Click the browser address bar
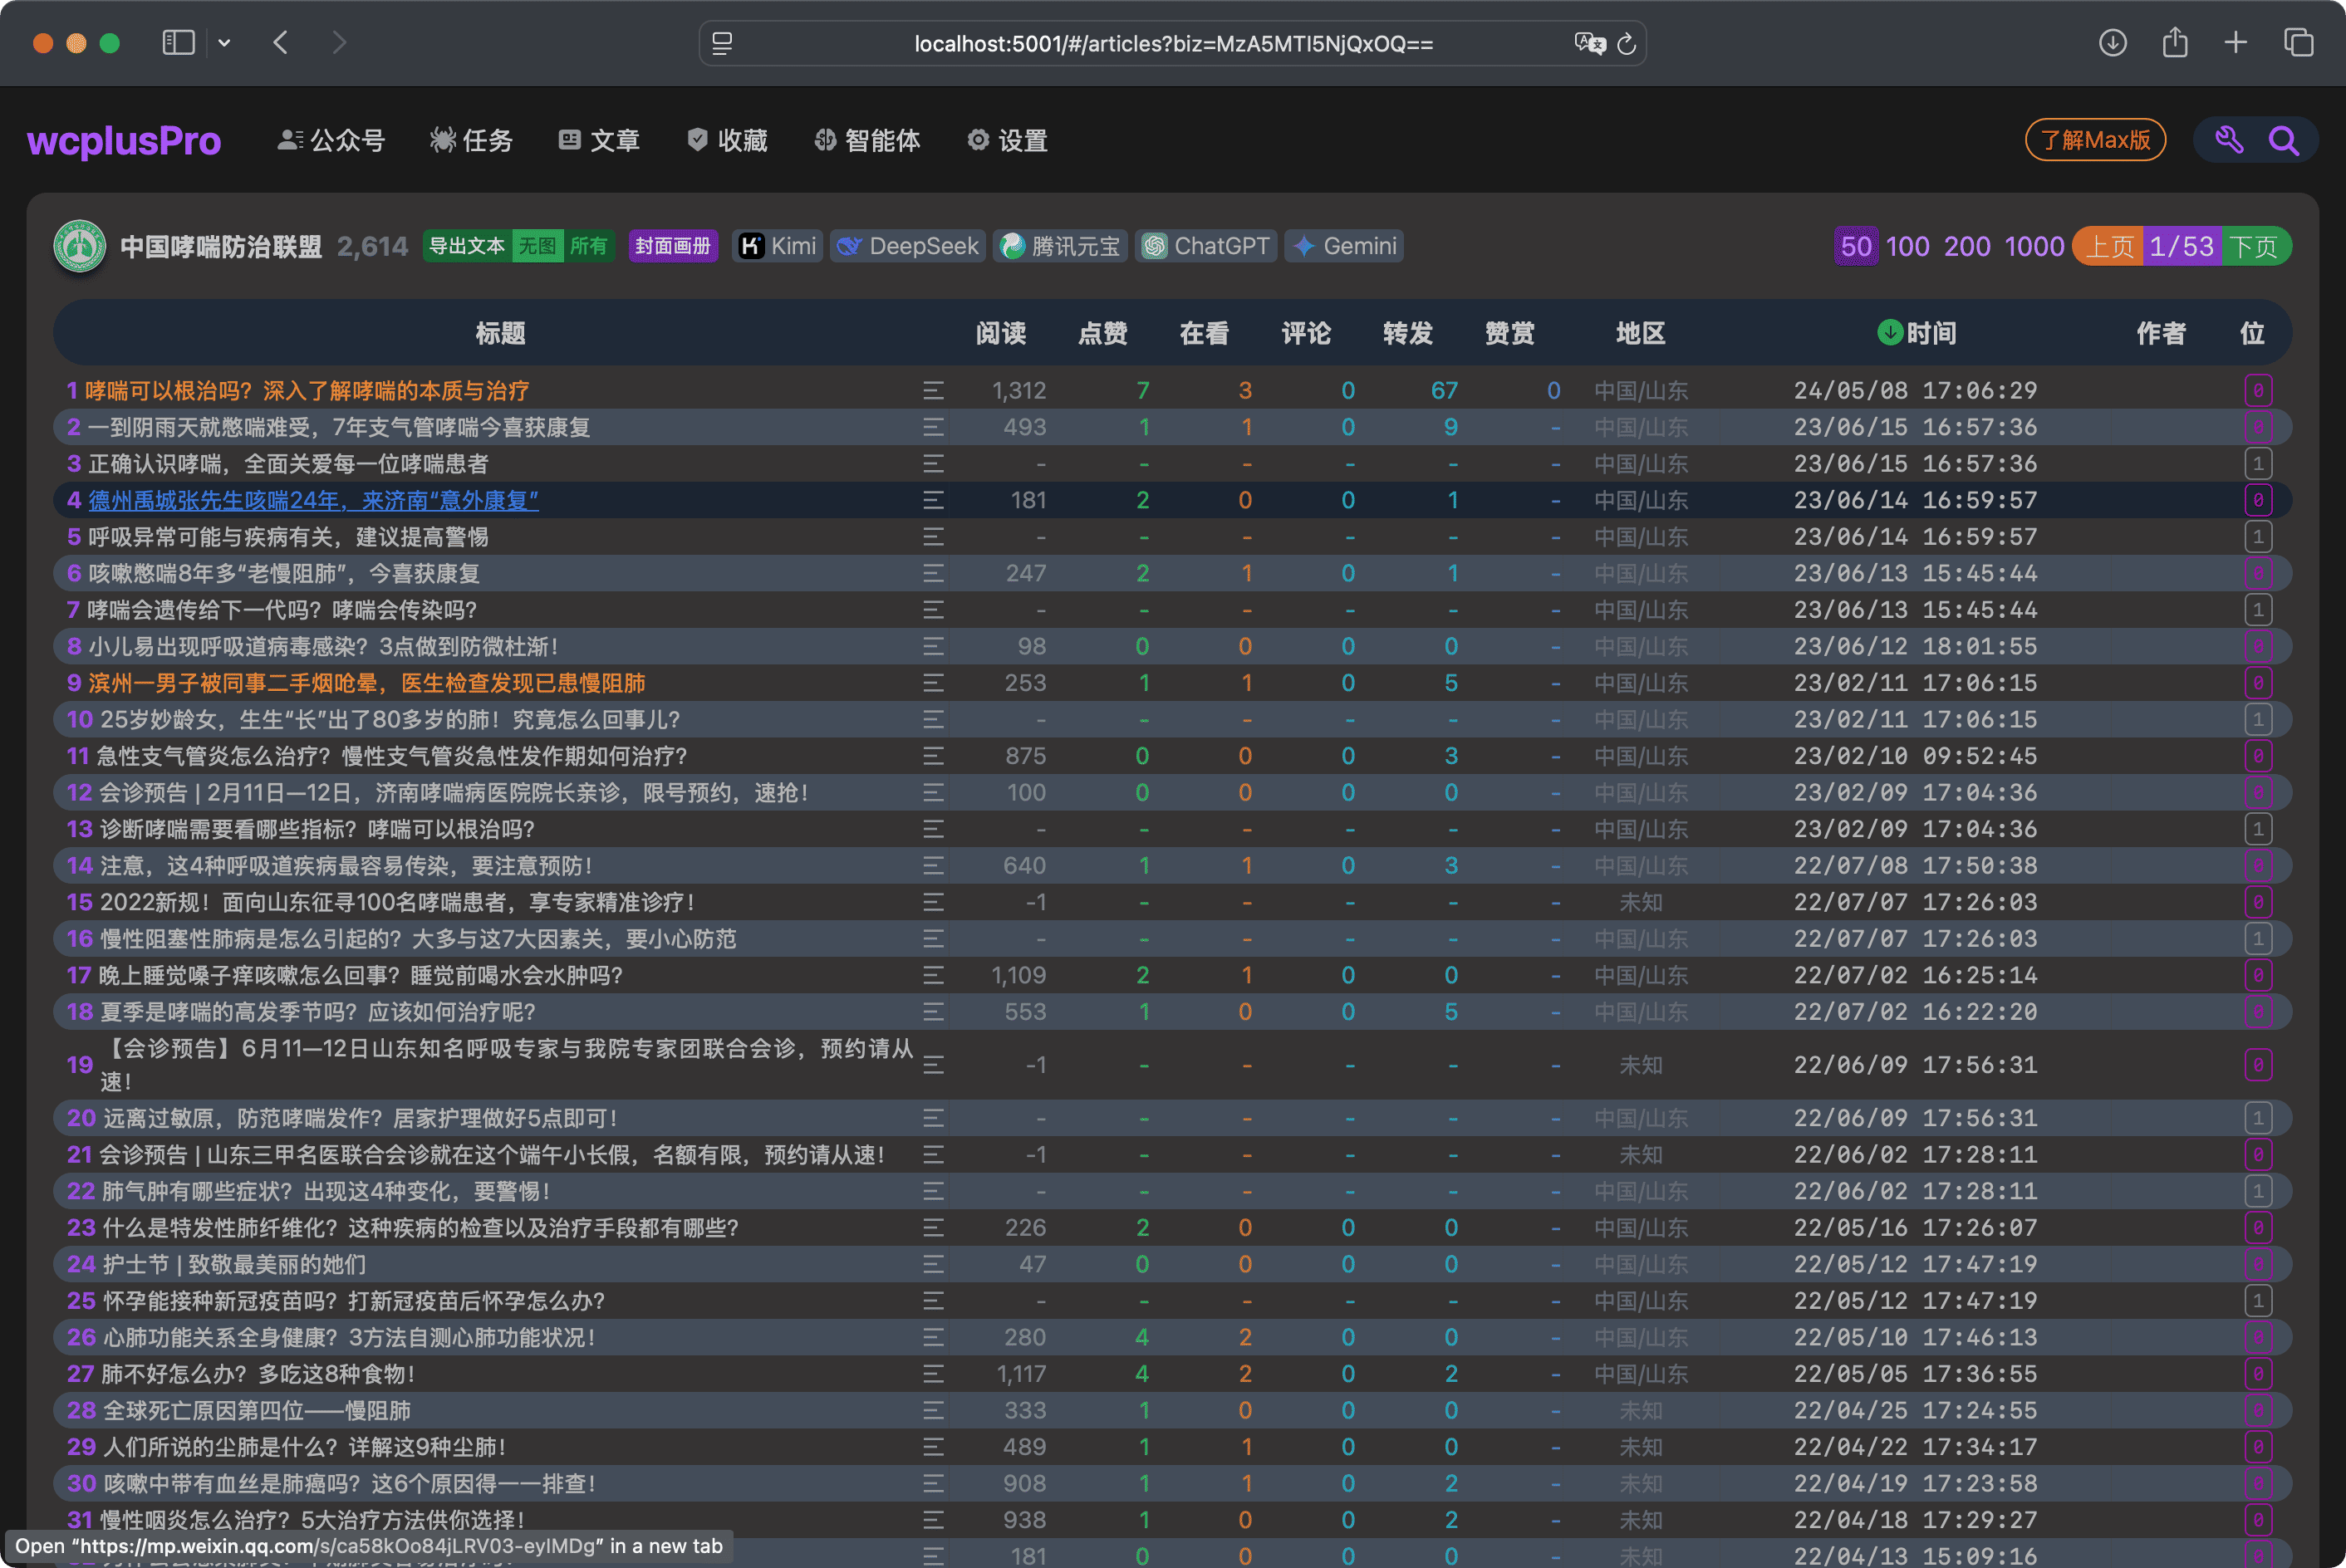Image resolution: width=2346 pixels, height=1568 pixels. click(x=1170, y=43)
